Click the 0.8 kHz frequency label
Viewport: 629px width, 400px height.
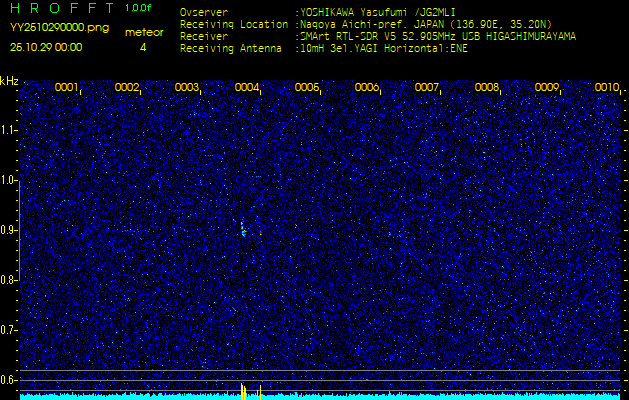click(x=8, y=280)
